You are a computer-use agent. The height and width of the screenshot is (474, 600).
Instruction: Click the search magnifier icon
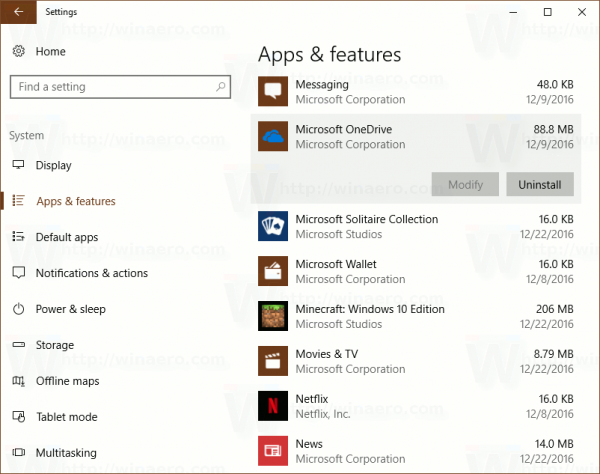pos(220,87)
